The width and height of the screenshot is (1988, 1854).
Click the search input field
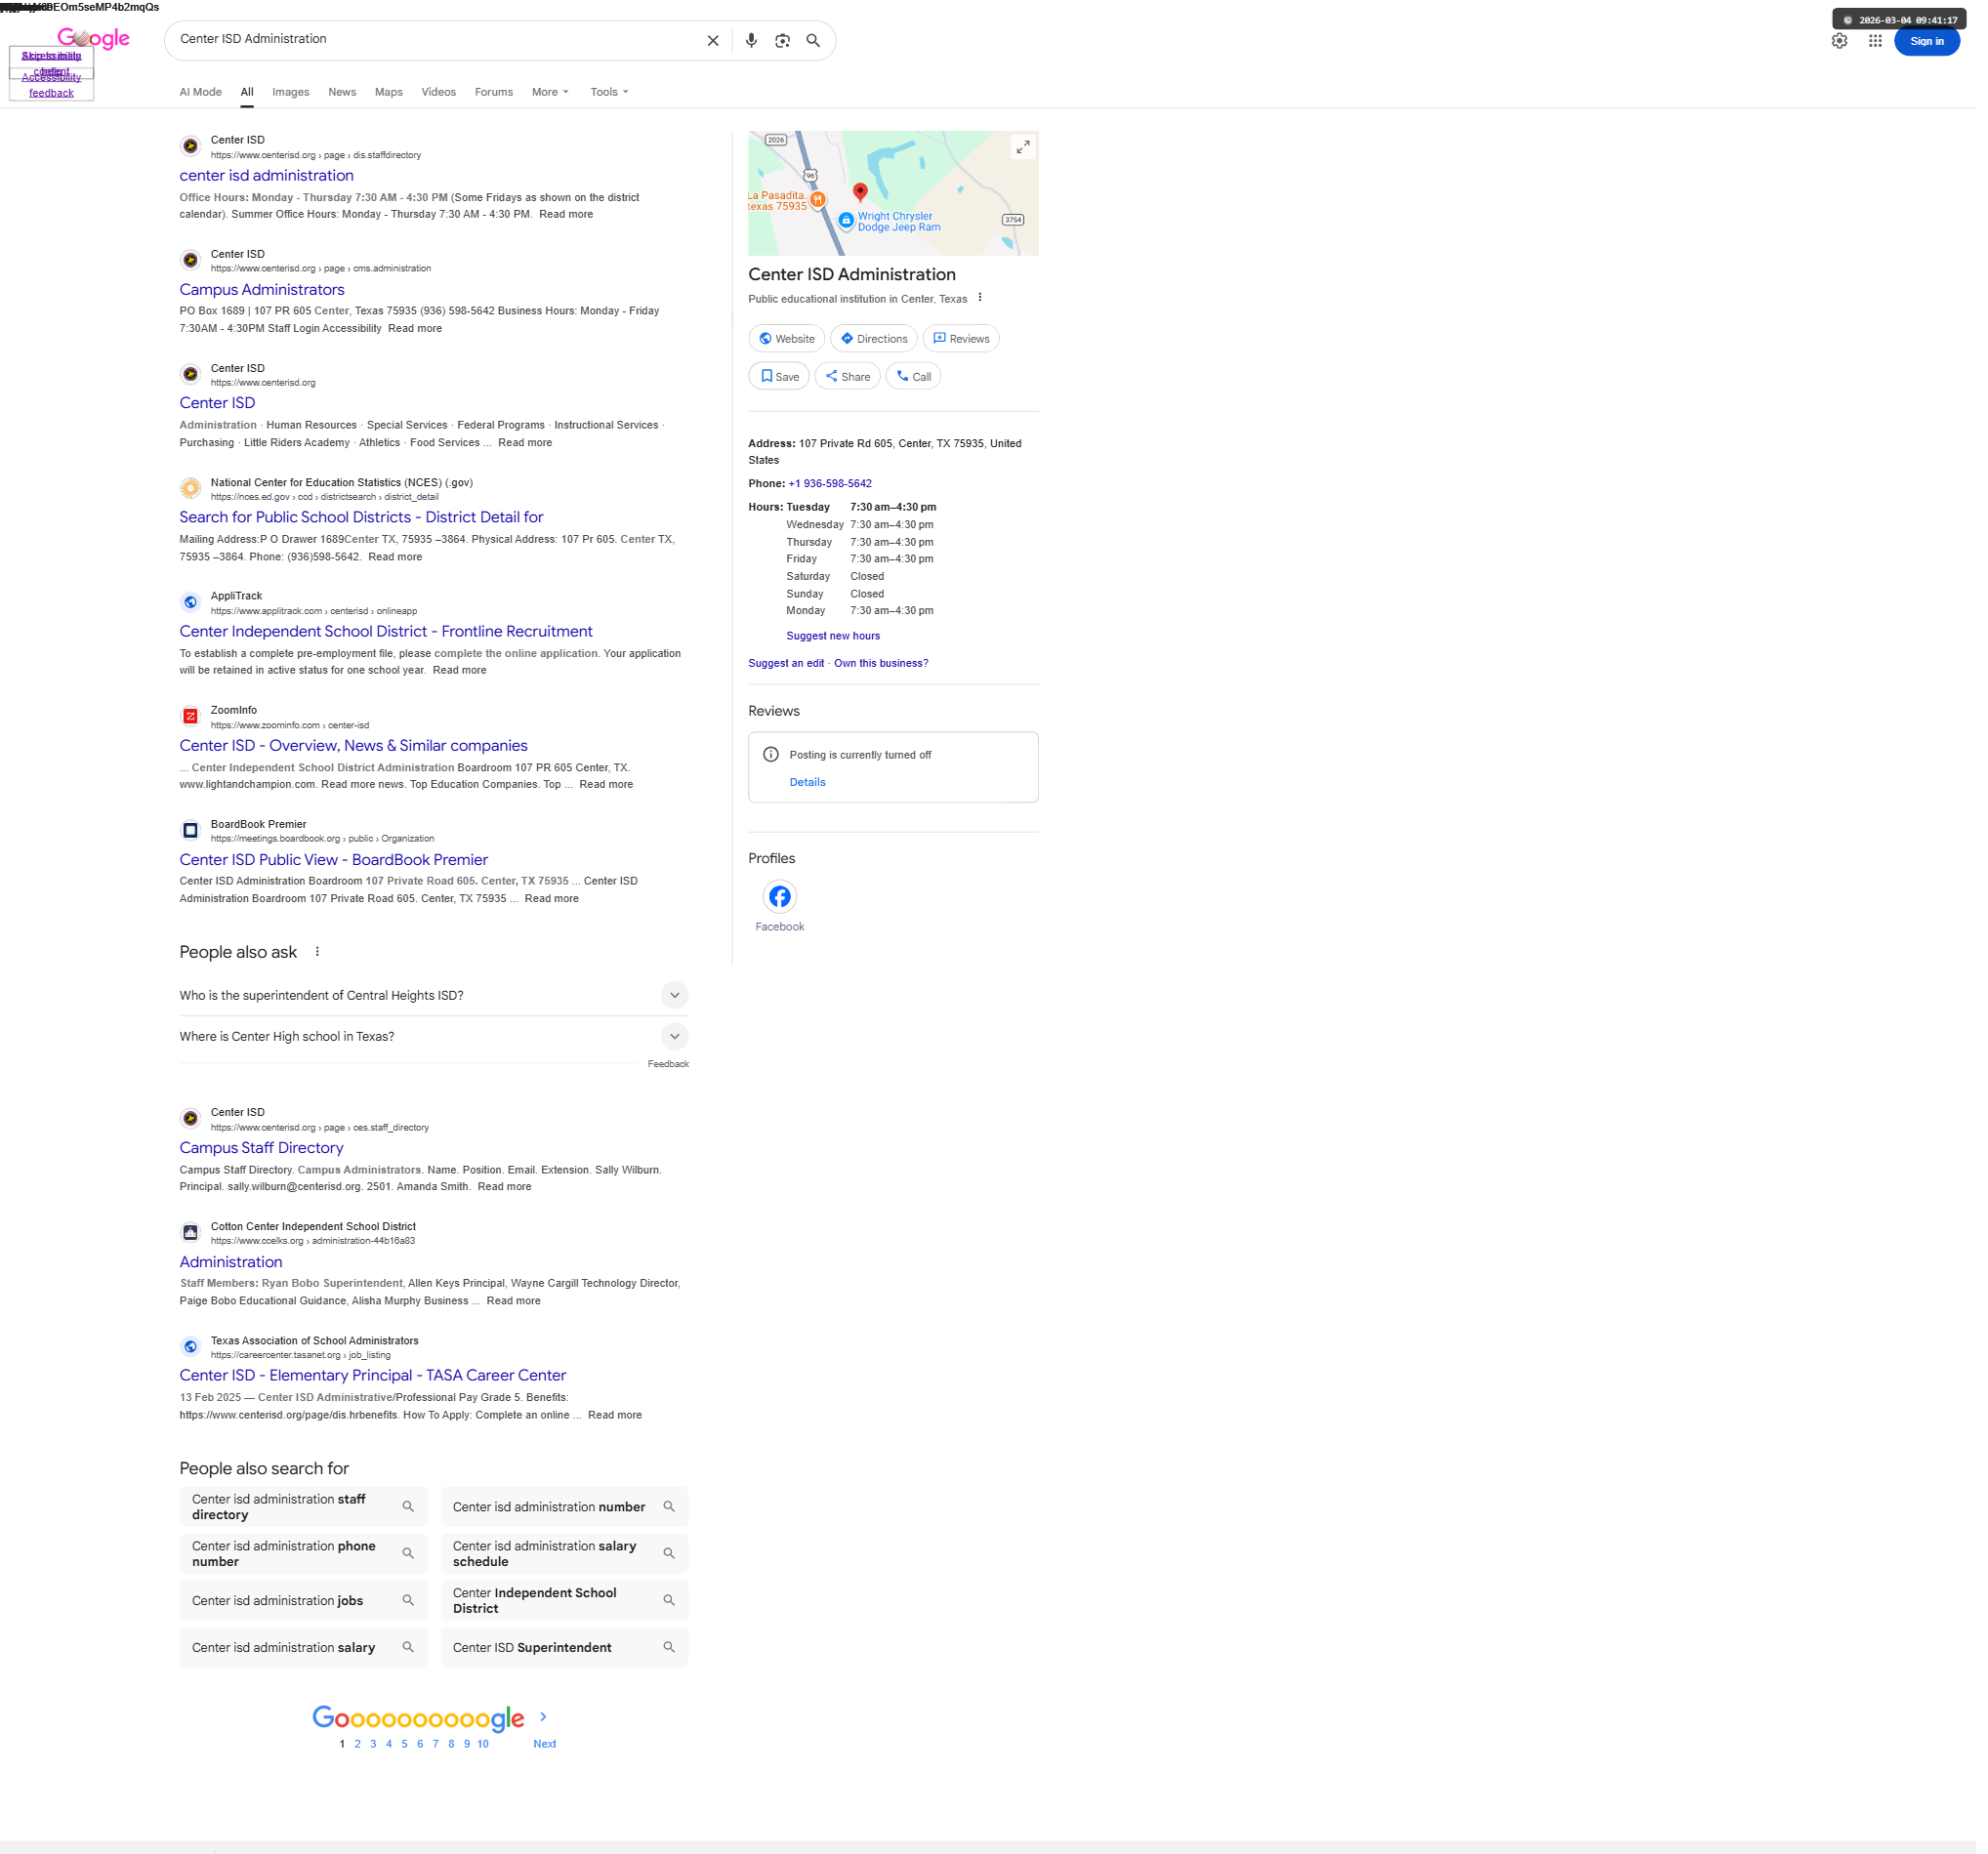430,40
